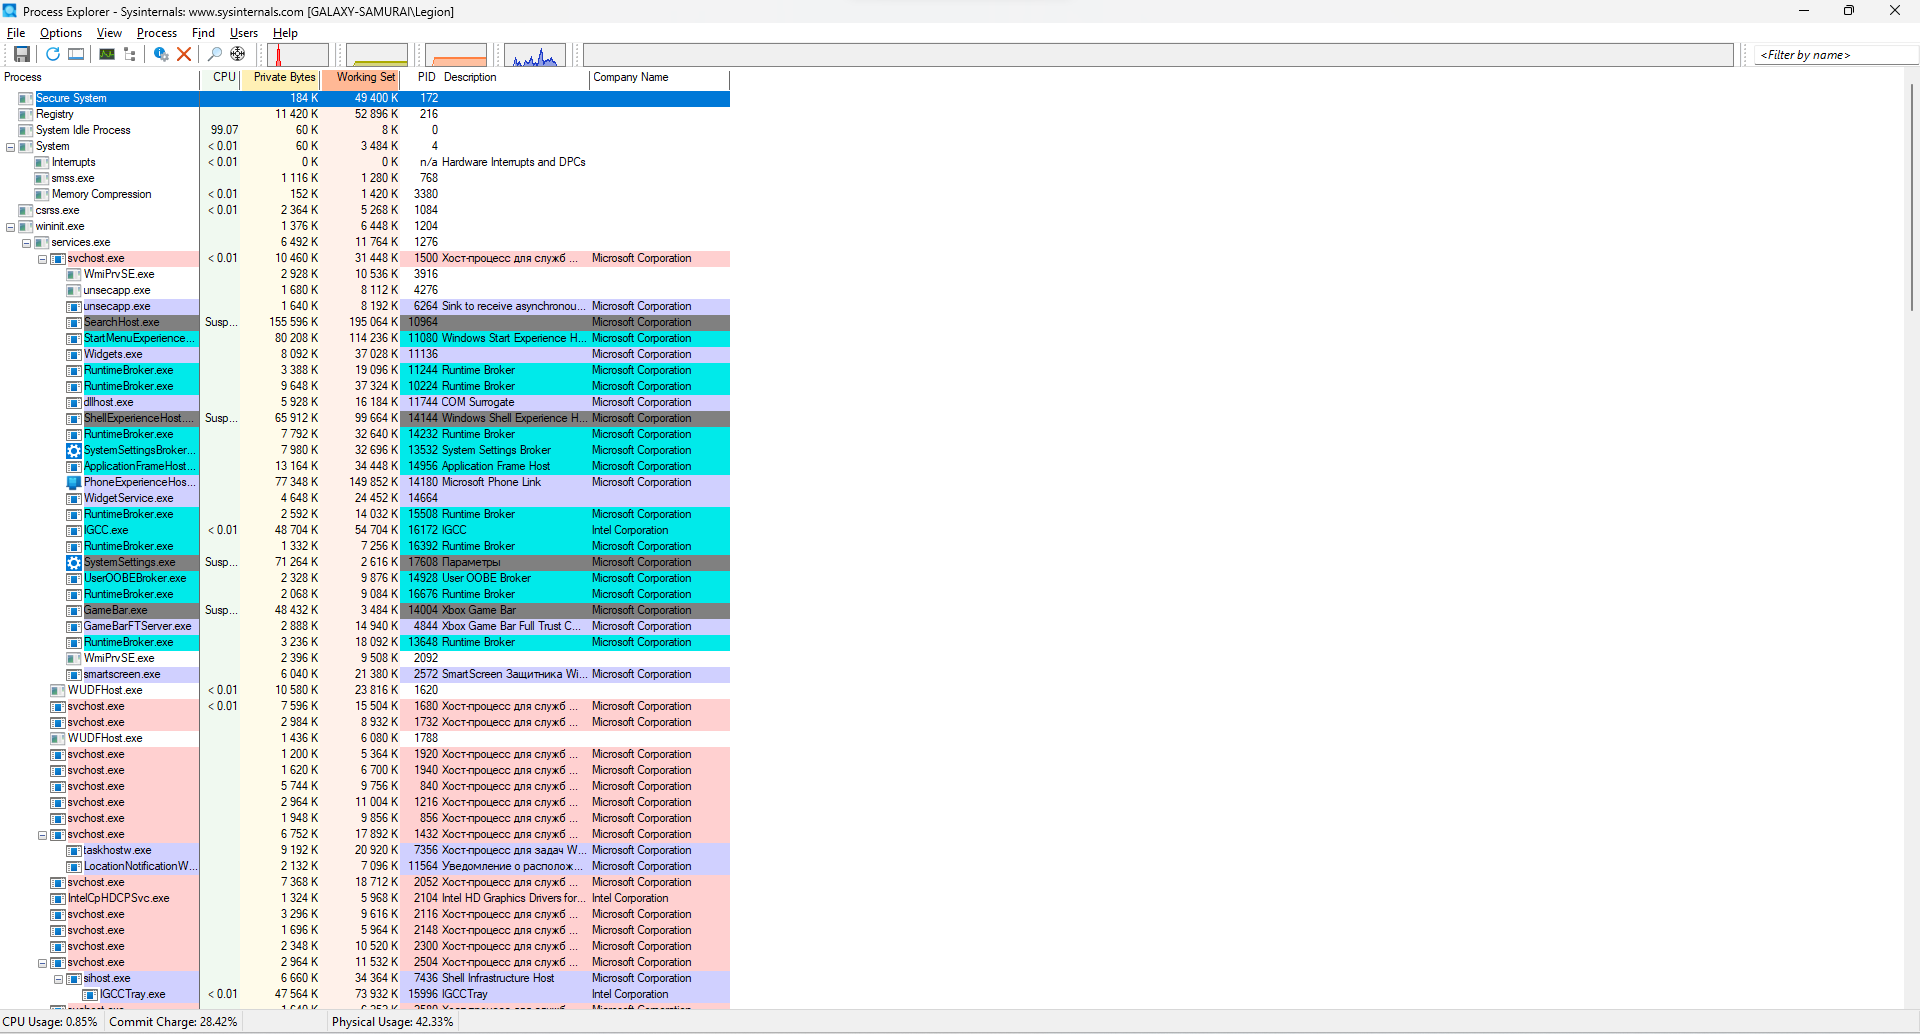
Task: Click the red CPU usage mini graph
Action: [298, 54]
